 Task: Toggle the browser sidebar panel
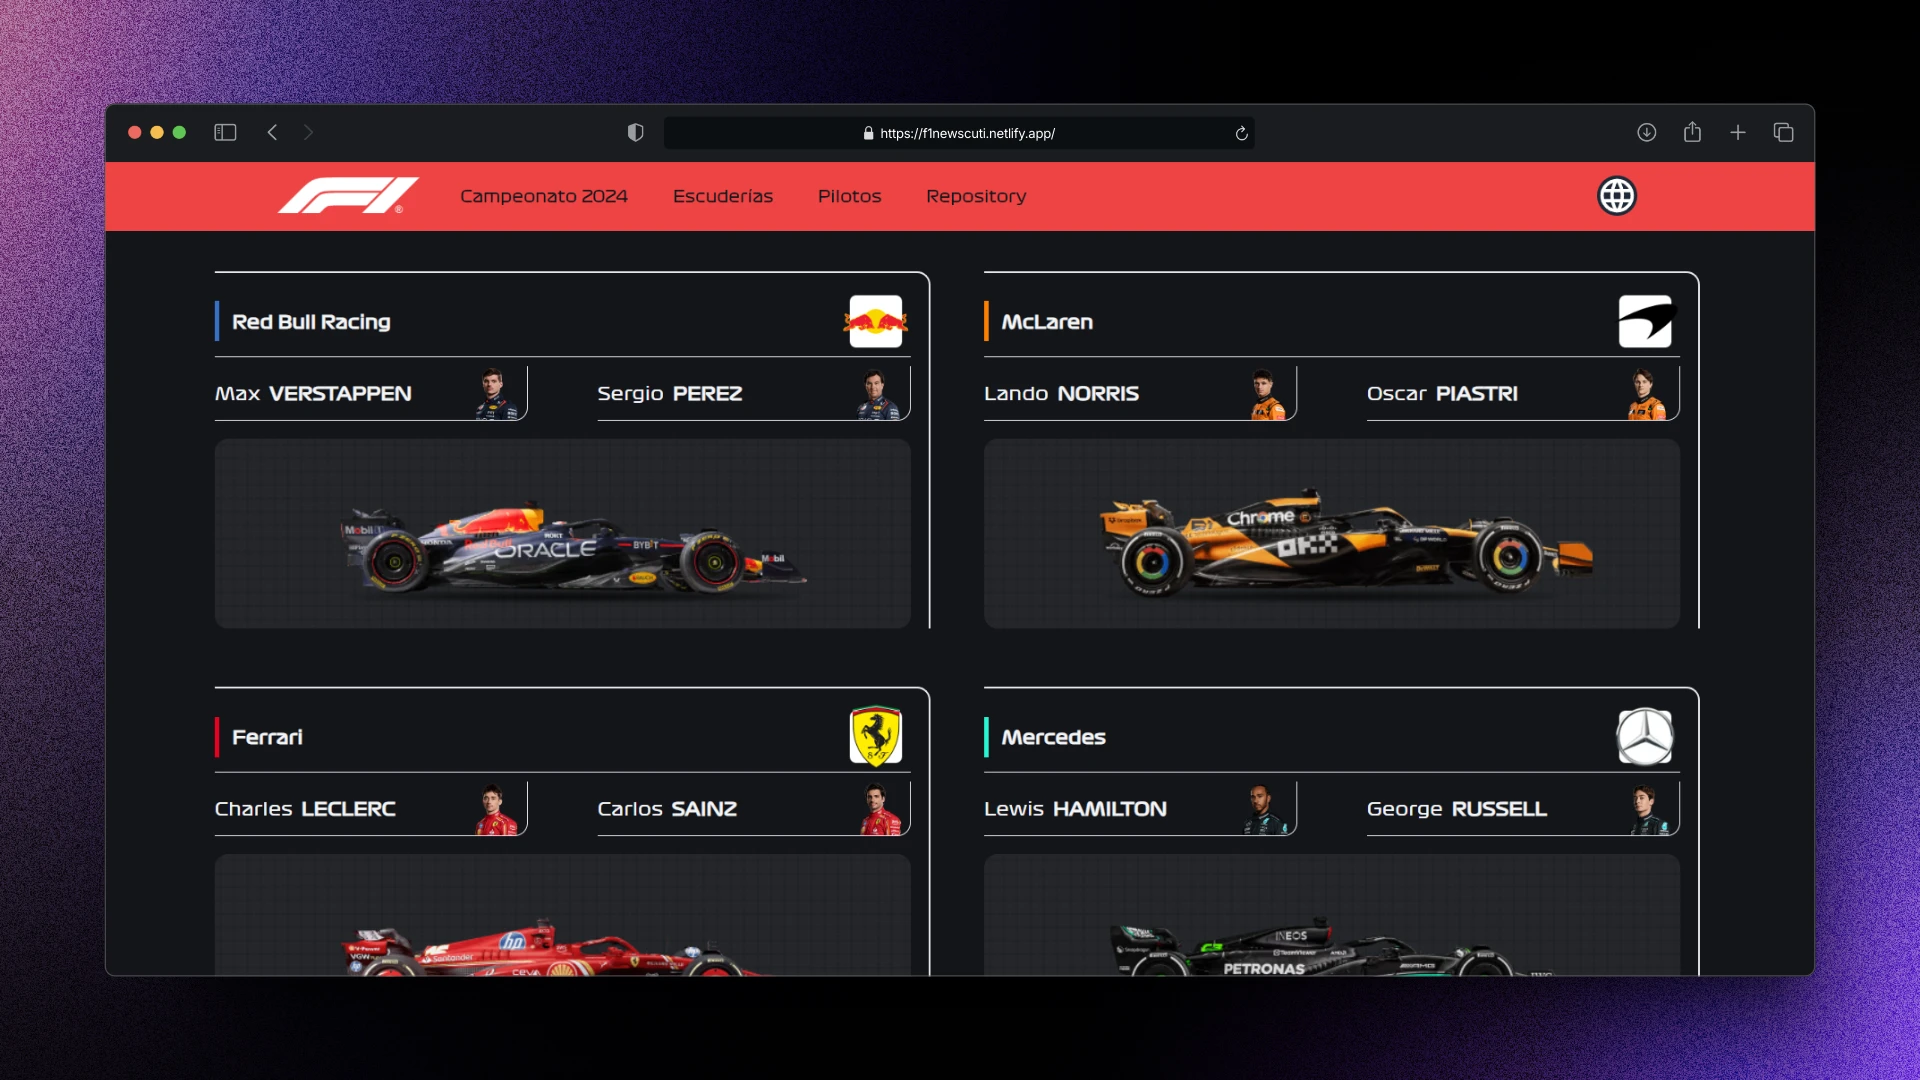[x=225, y=133]
